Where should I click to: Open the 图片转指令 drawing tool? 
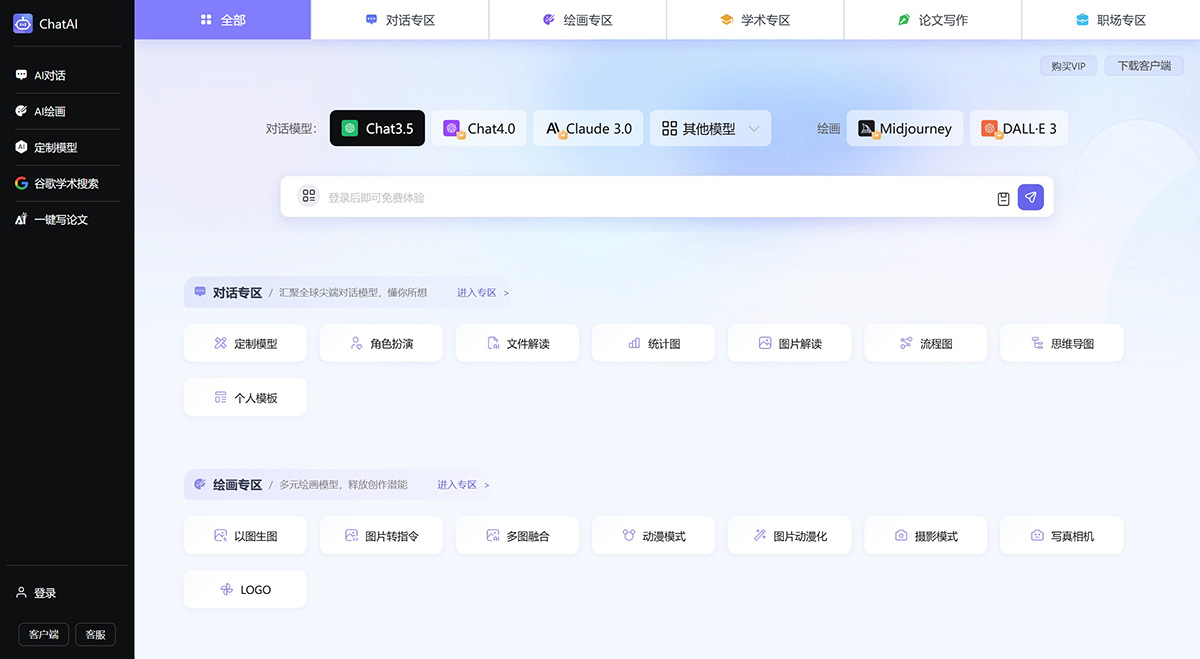coord(381,535)
